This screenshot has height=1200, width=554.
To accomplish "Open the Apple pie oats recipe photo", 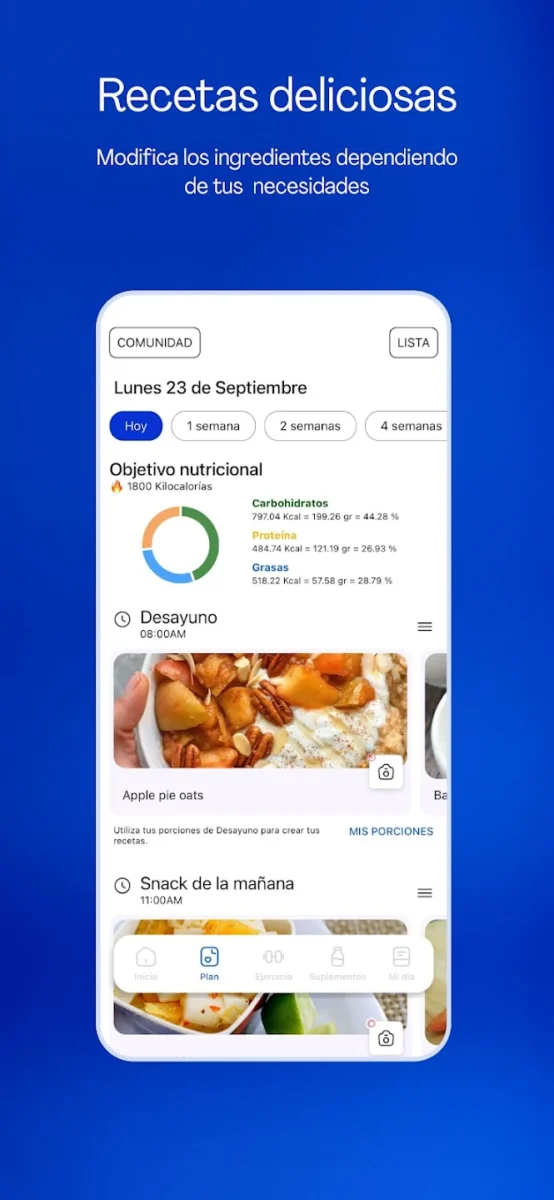I will 260,711.
